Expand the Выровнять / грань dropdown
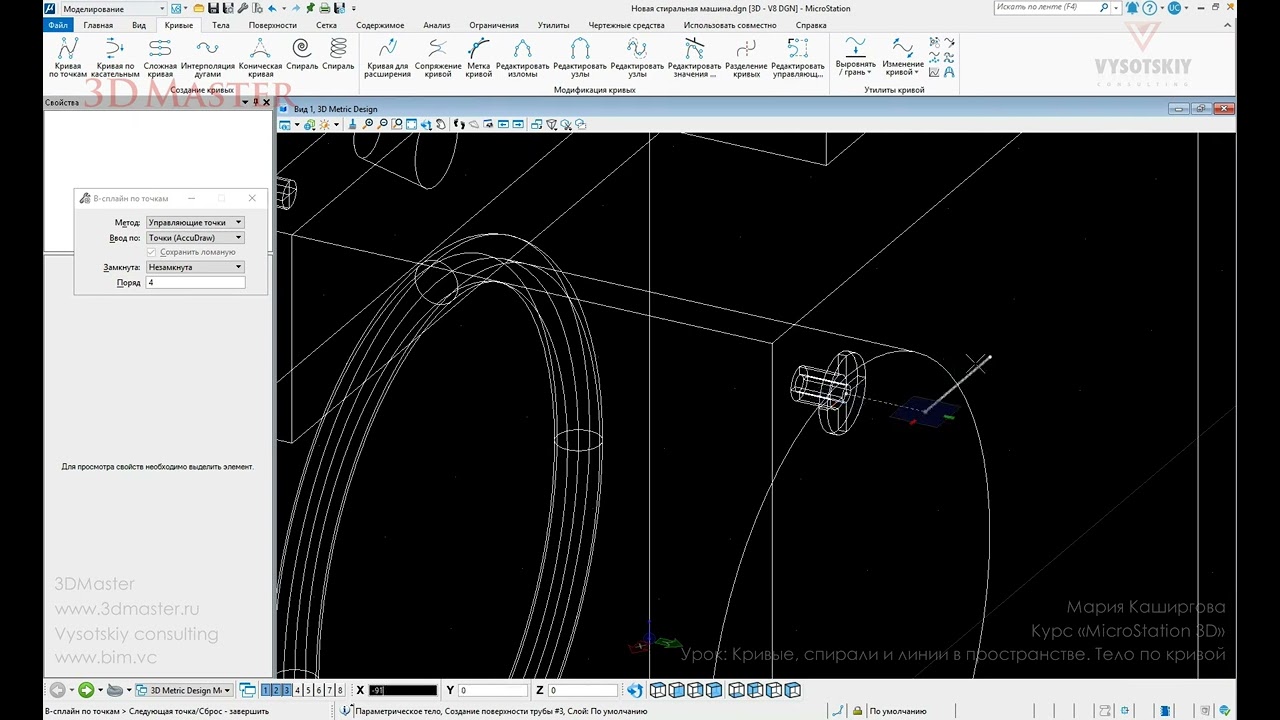 [x=855, y=57]
